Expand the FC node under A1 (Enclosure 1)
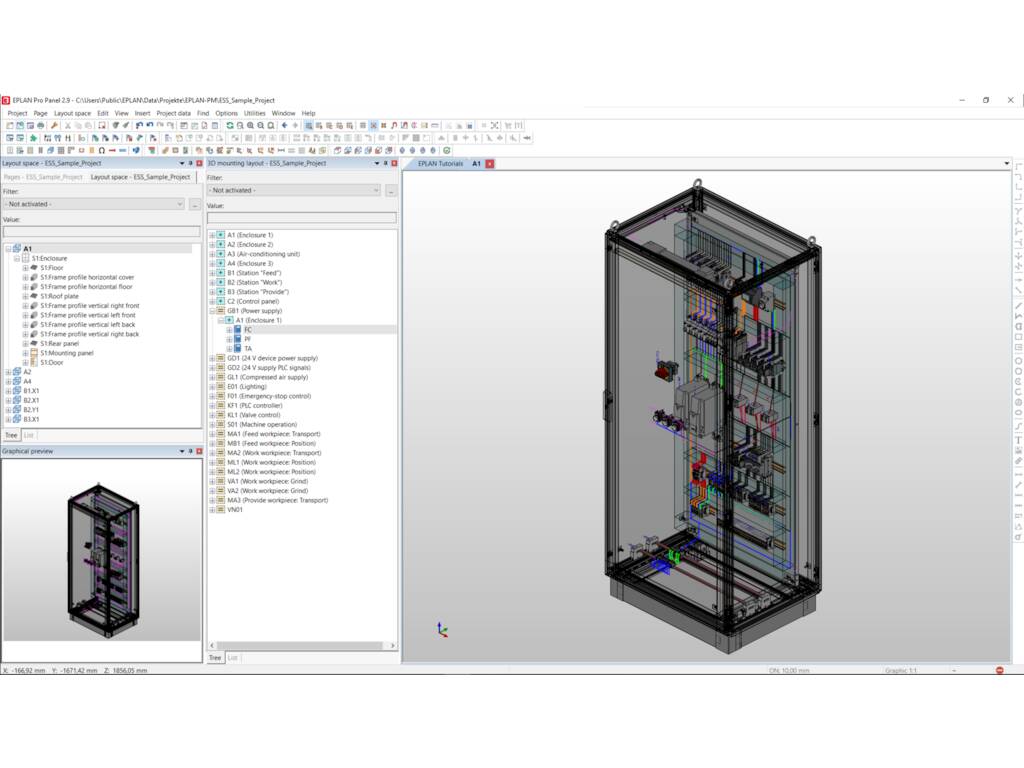Screen dimensions: 1024x768 click(x=229, y=330)
